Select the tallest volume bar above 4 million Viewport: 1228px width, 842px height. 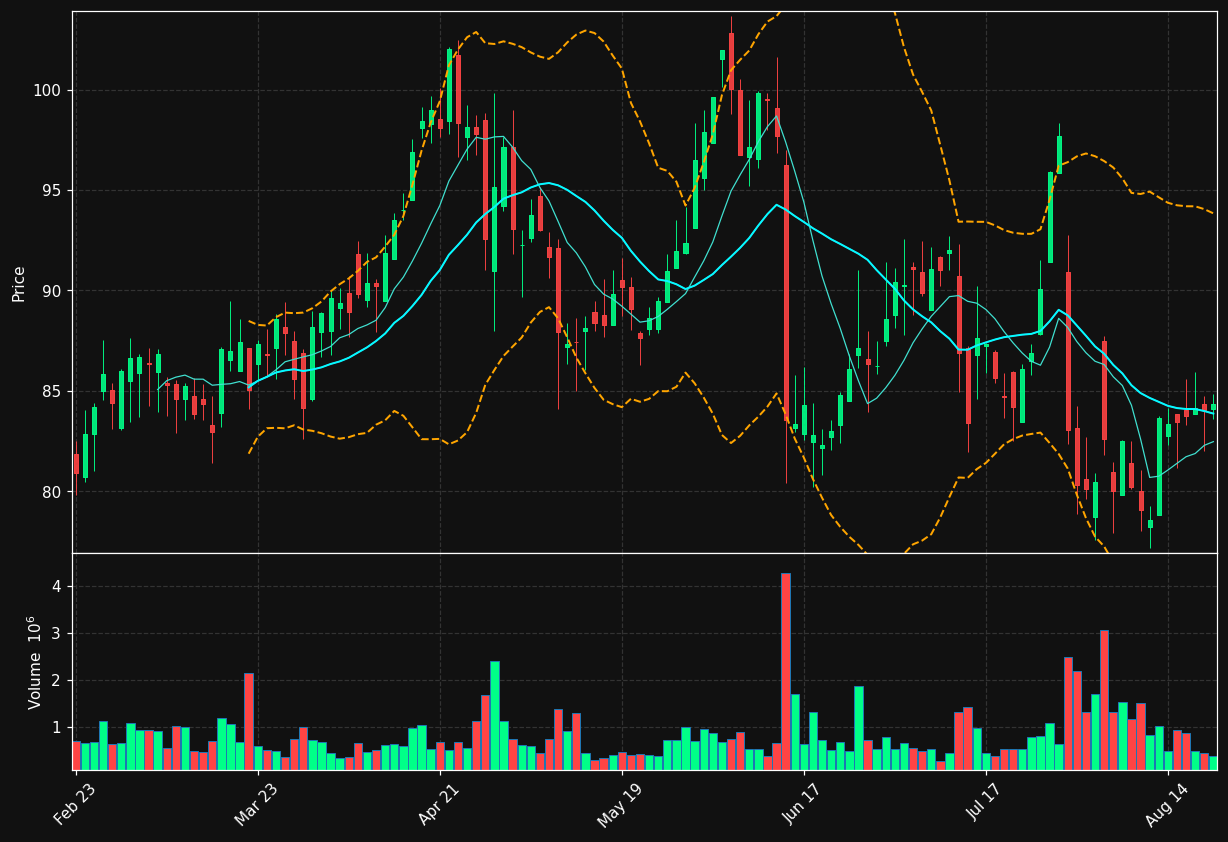786,671
